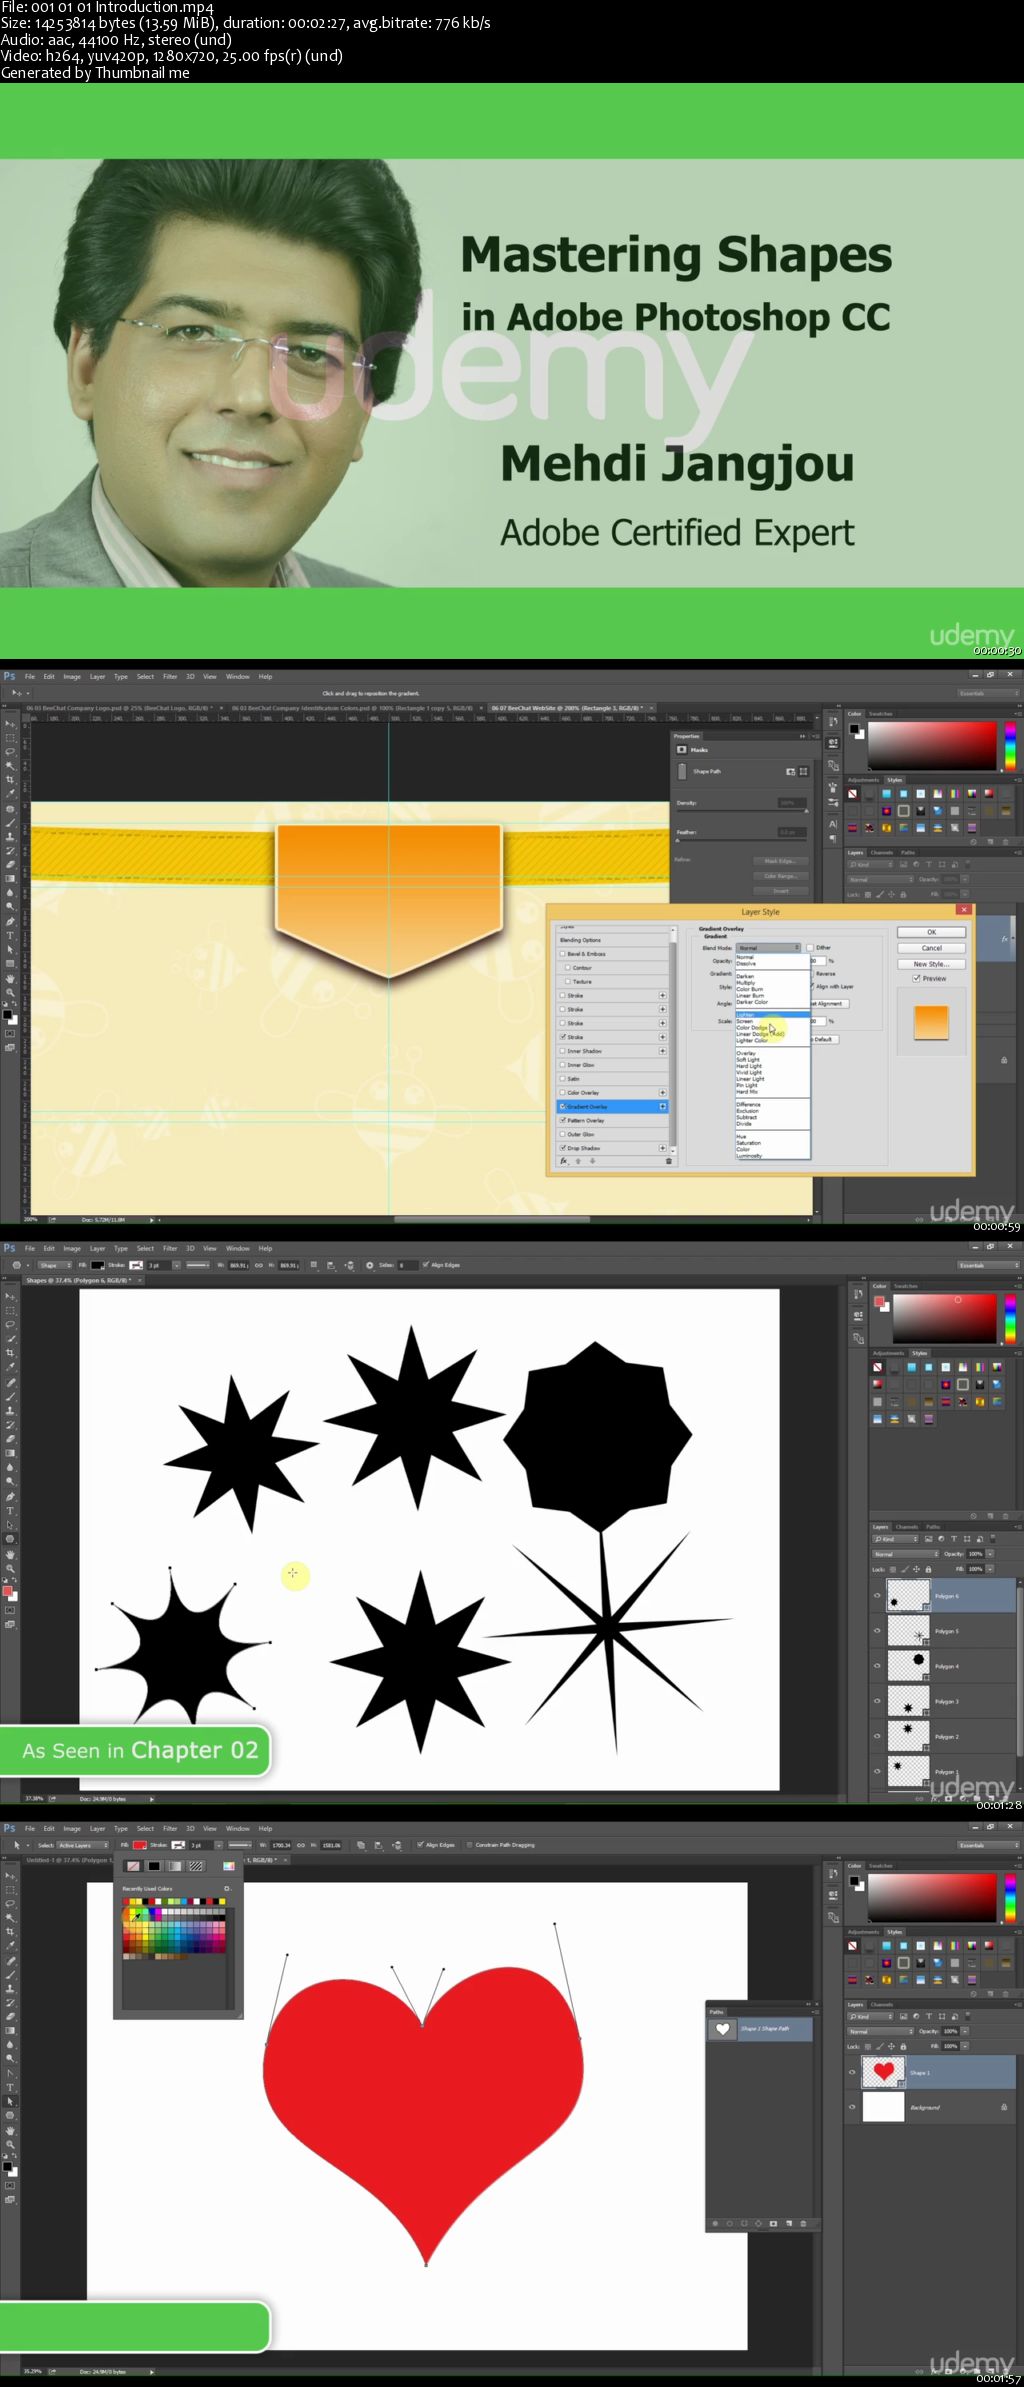Click Path Alignment icon in heart-frame options bar
Image resolution: width=1024 pixels, height=2387 pixels.
point(378,1845)
